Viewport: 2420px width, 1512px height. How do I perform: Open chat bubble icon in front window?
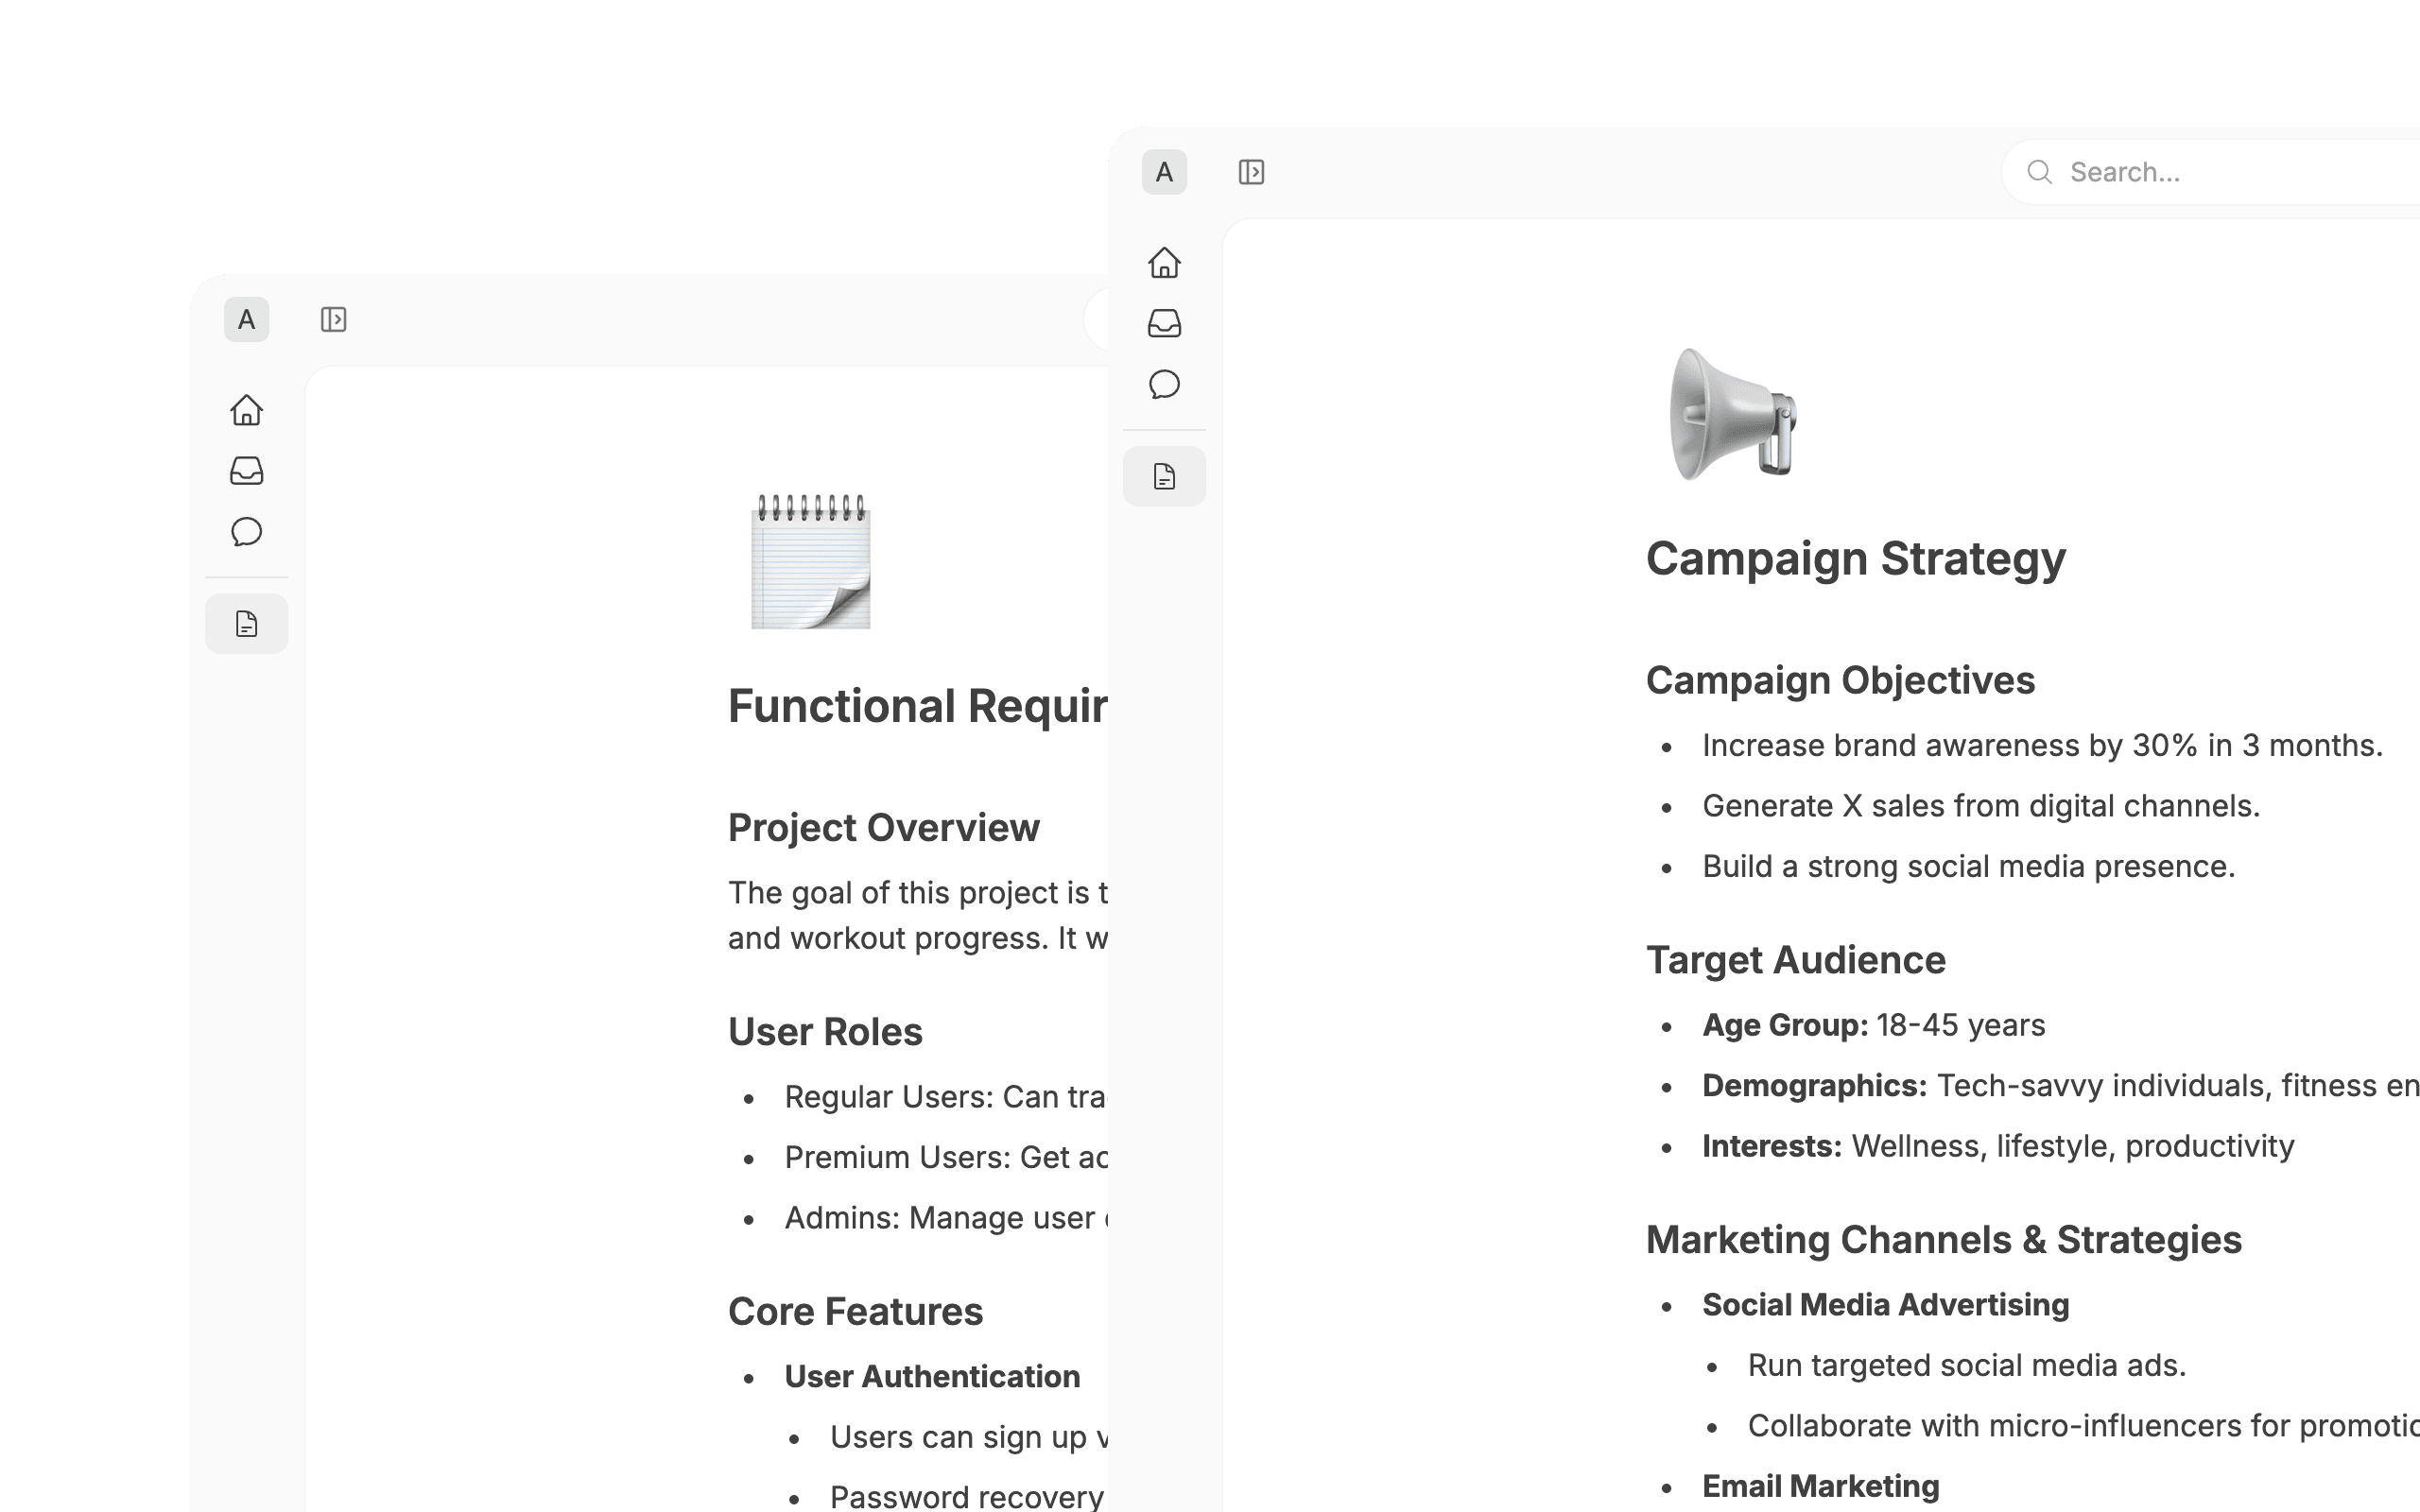[1164, 384]
